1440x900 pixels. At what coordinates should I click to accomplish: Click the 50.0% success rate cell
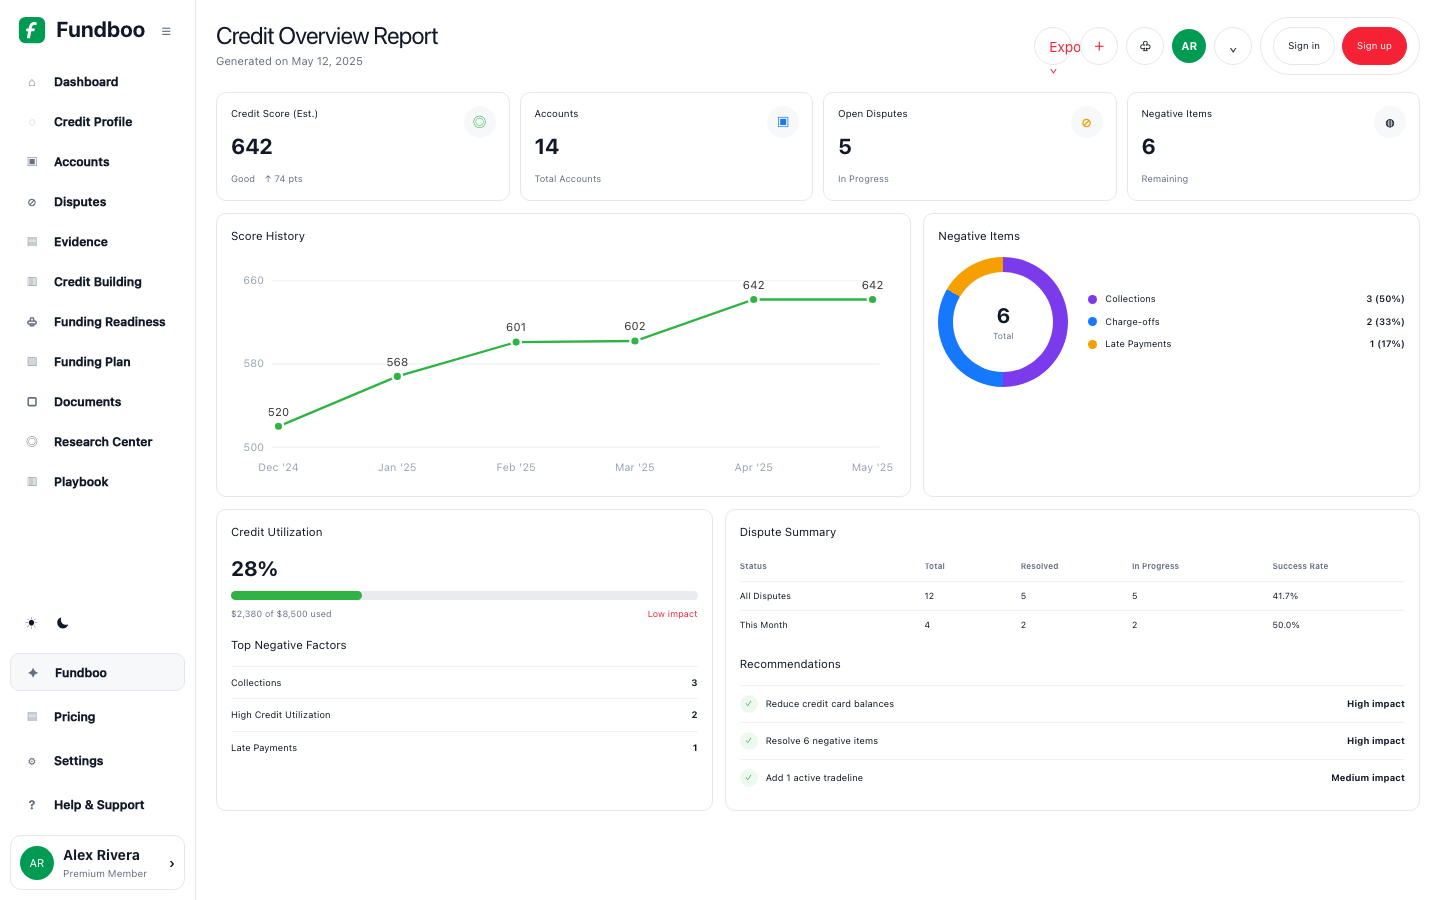pyautogui.click(x=1286, y=625)
